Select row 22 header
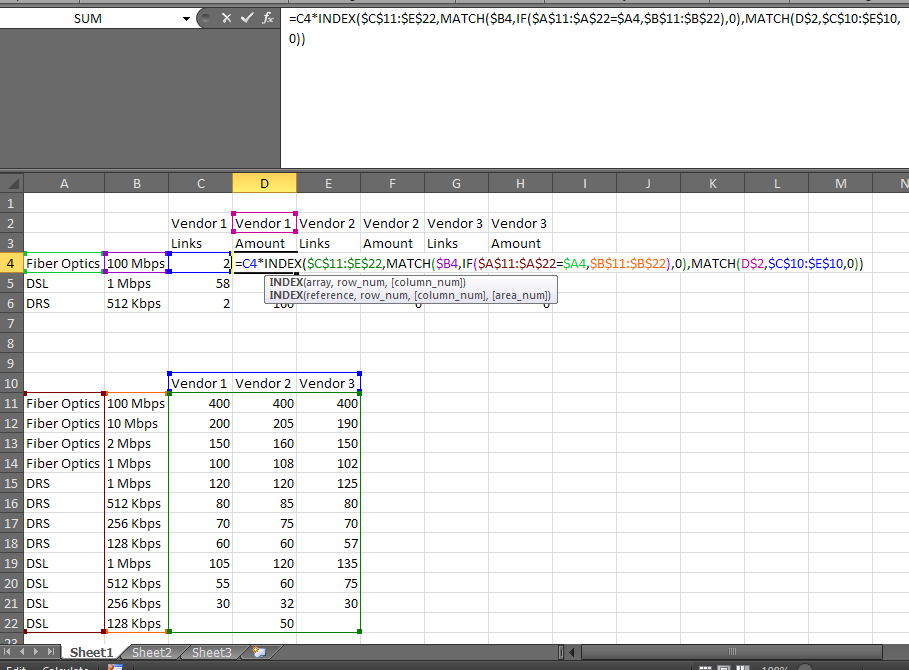Screen dimensions: 909x670 coord(11,624)
